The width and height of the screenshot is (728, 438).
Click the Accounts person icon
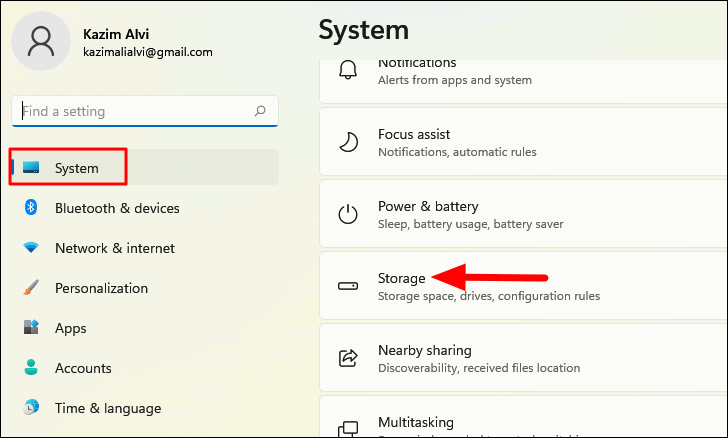tap(31, 367)
